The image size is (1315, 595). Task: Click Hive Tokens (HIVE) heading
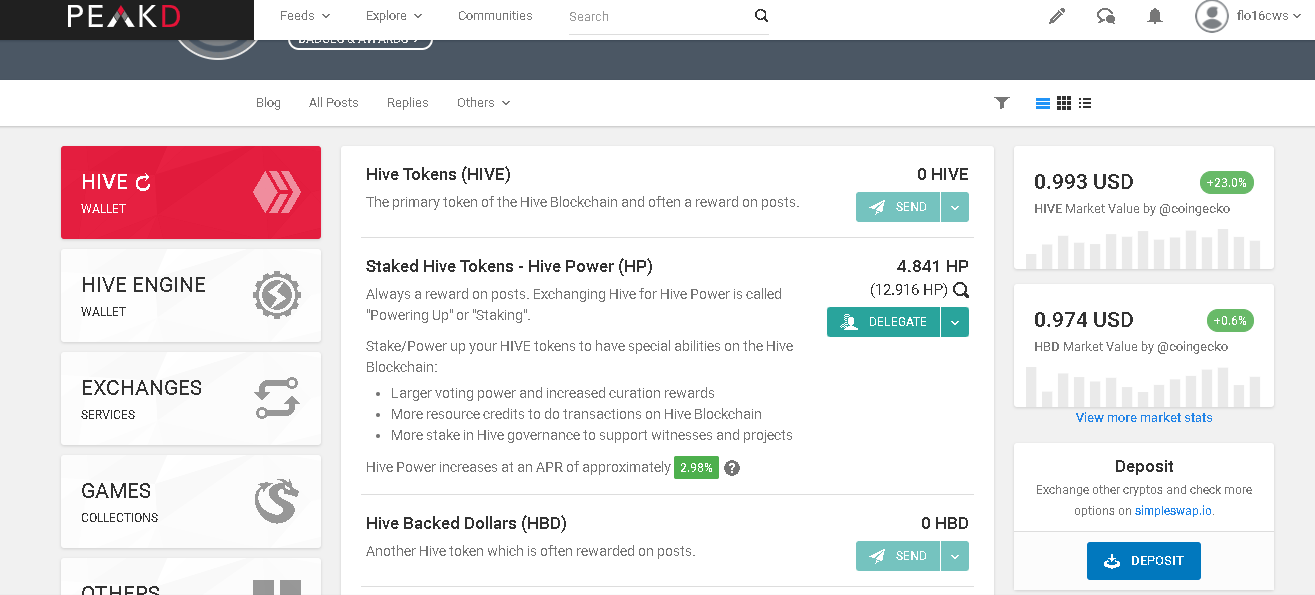[x=438, y=175]
